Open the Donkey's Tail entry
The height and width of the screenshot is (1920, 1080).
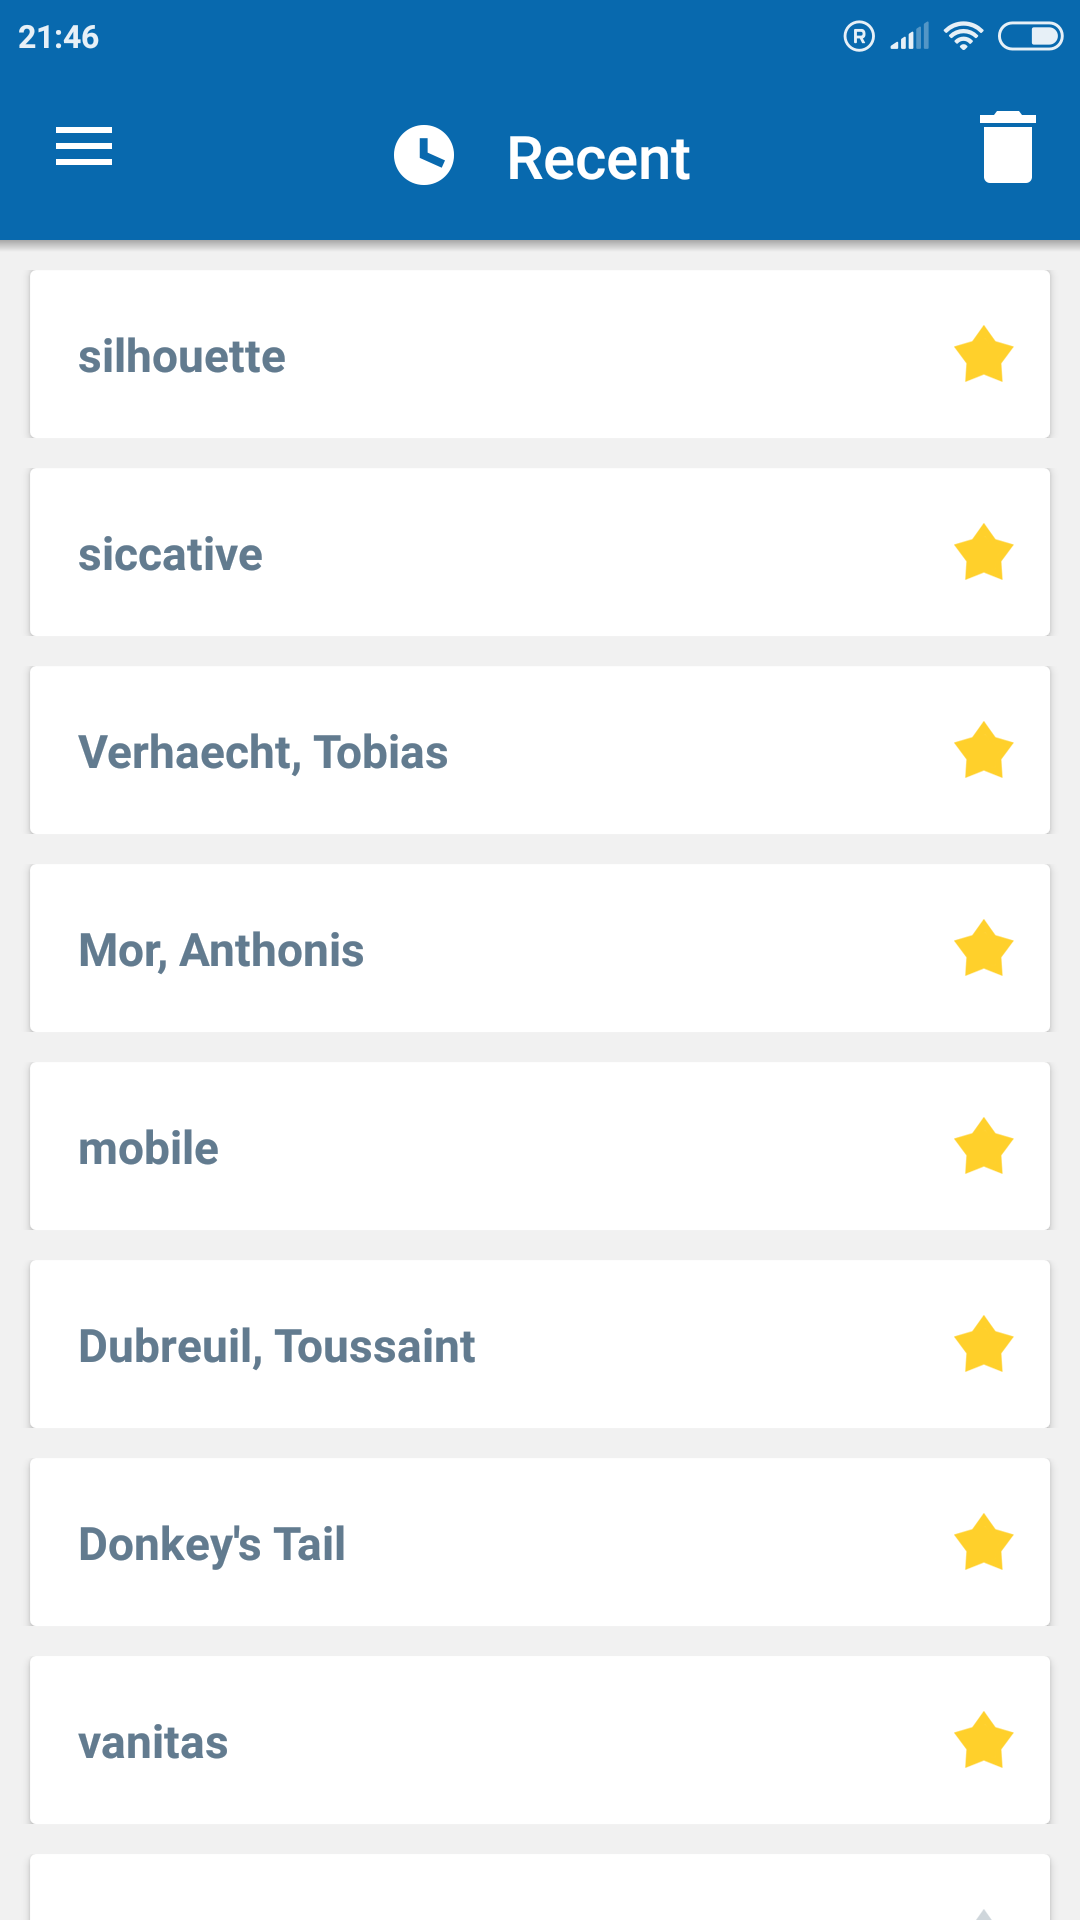coord(540,1542)
